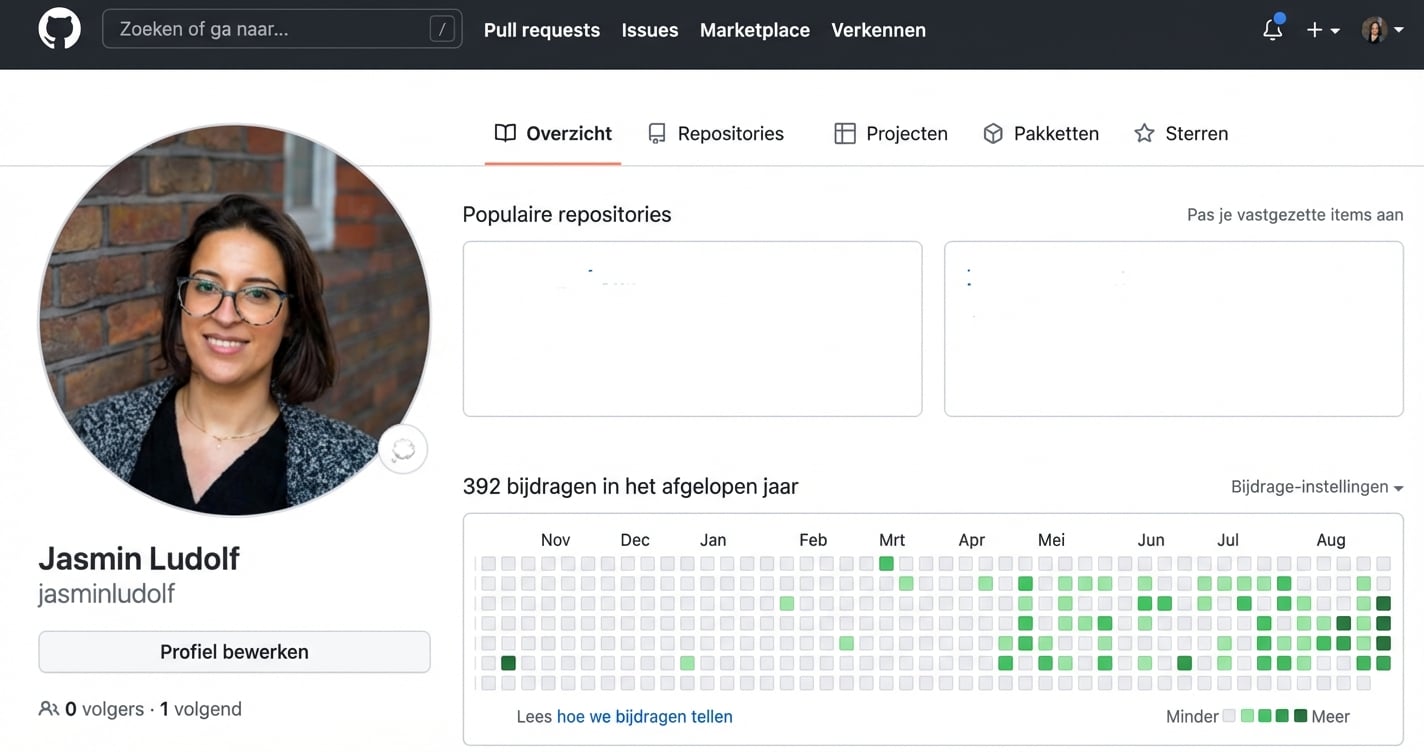
Task: Click 'Pas je vastgezette items aan'
Action: [1294, 214]
